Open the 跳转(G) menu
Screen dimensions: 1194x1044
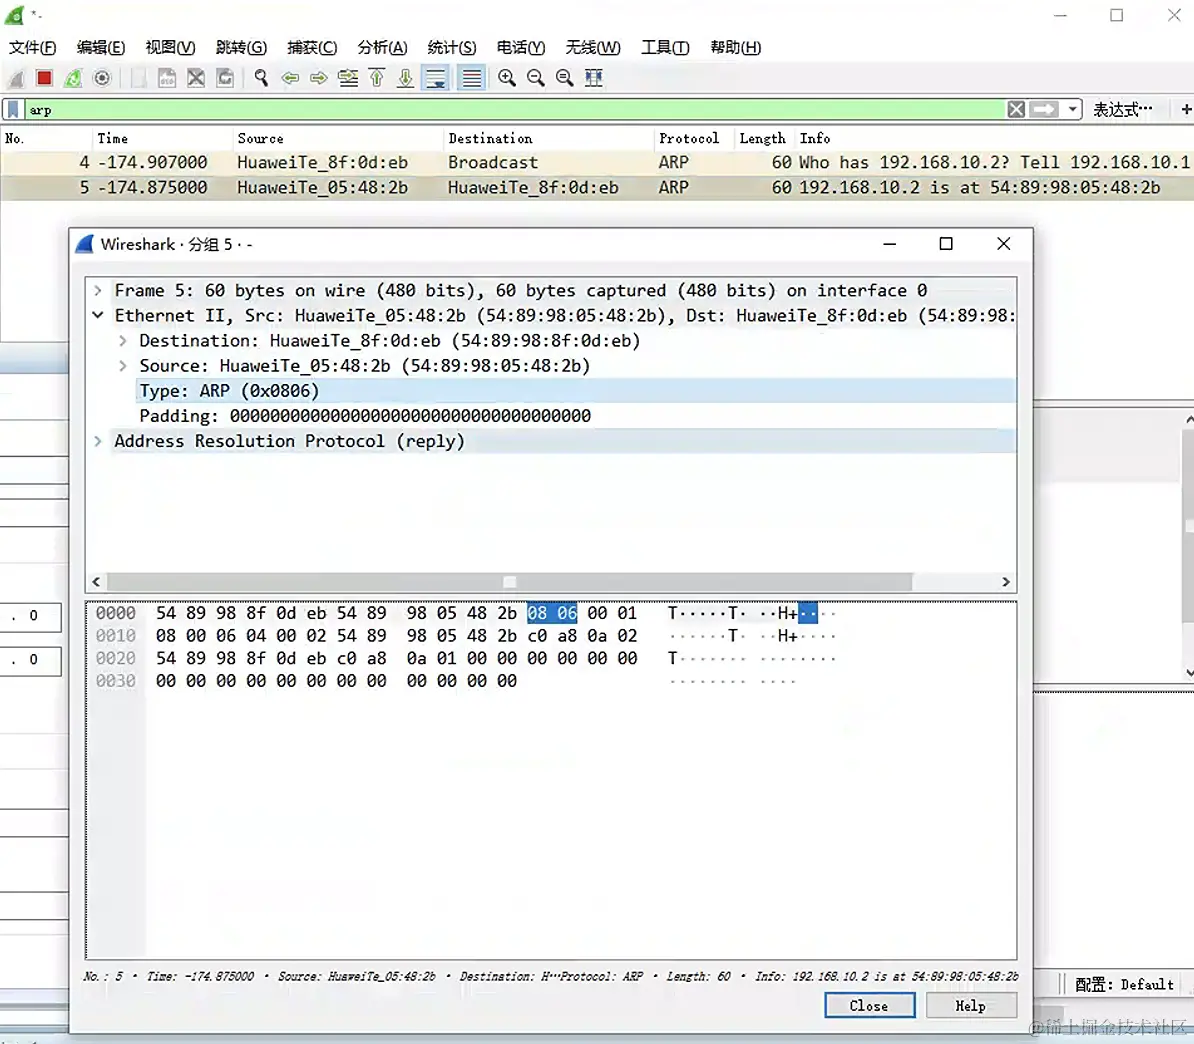click(x=241, y=47)
